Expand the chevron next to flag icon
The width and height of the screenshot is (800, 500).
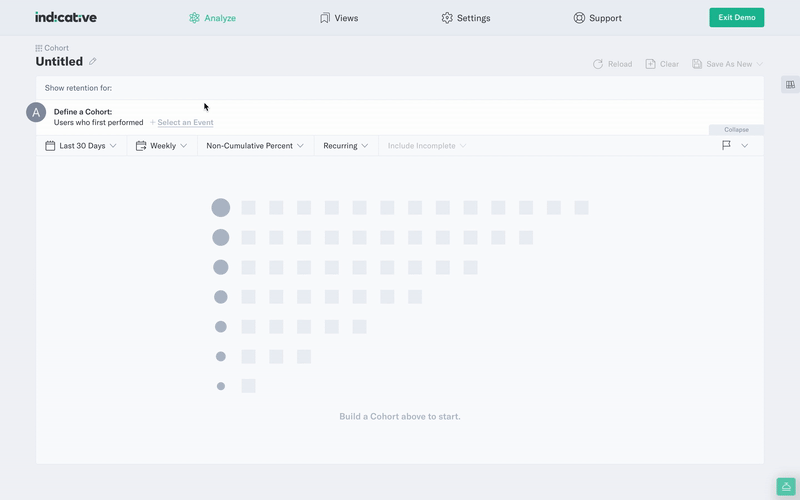coord(744,145)
